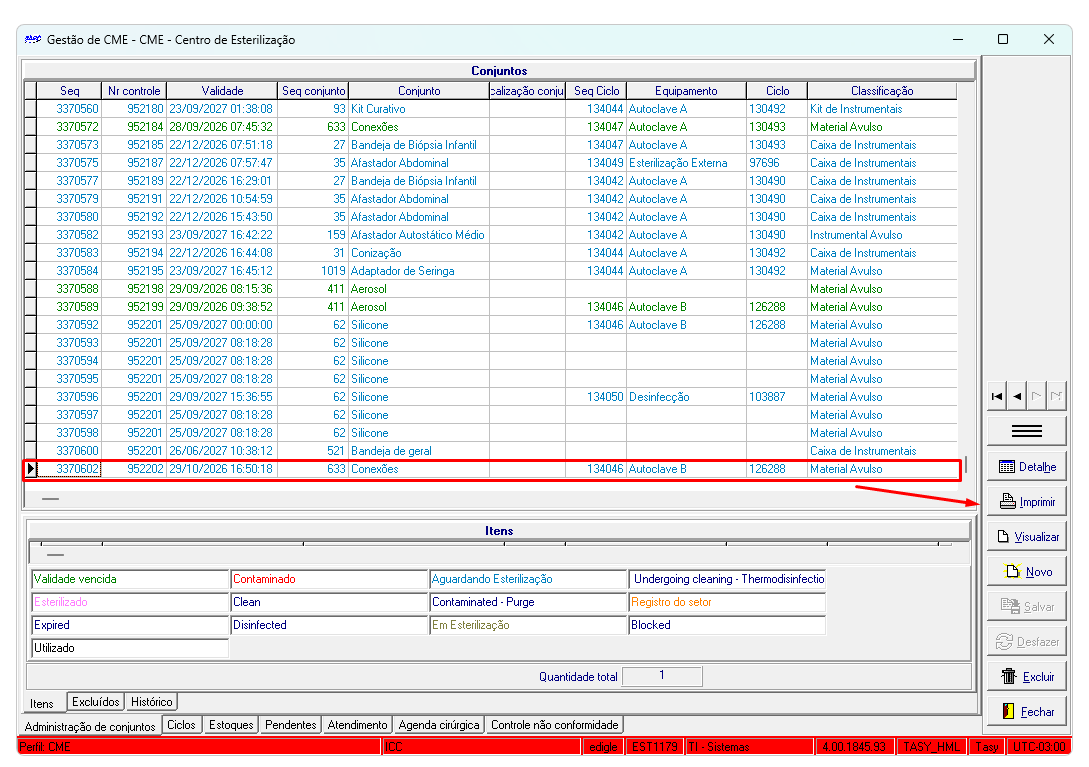
Task: Click the Salvar button
Action: click(x=1026, y=607)
